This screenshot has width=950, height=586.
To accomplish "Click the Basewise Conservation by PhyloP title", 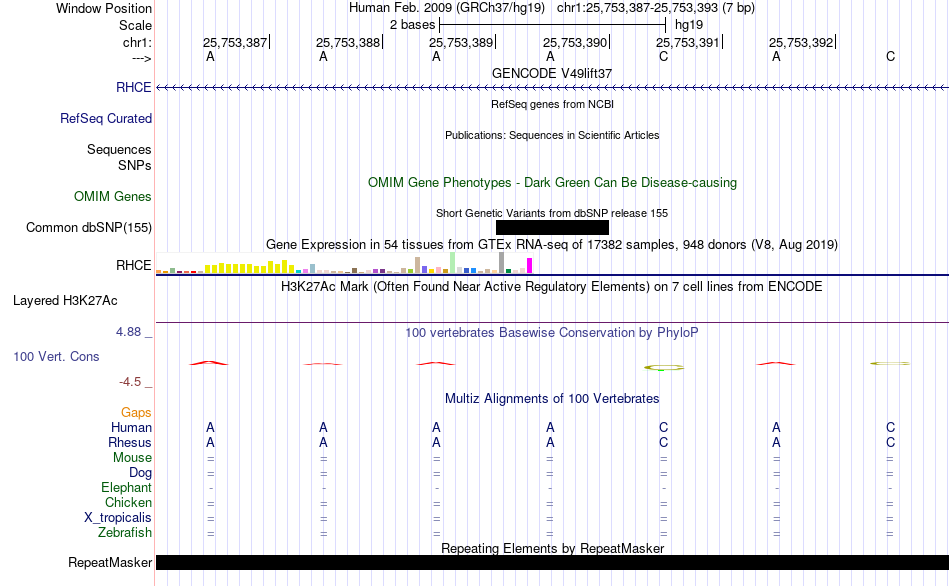I will [552, 333].
